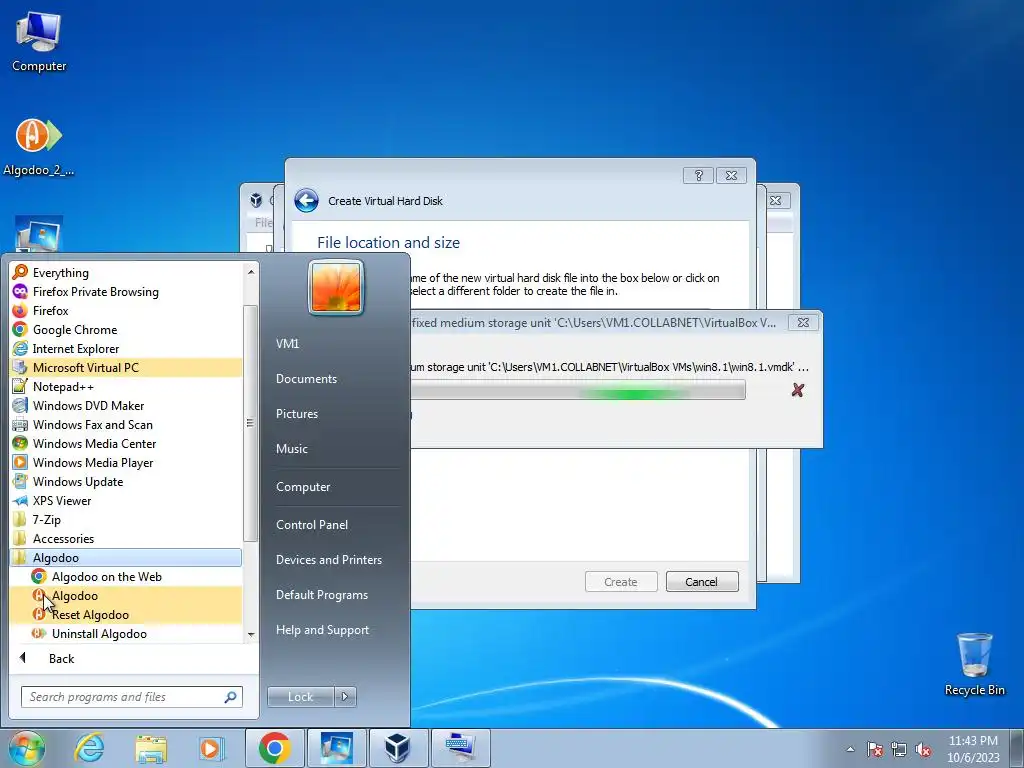
Task: Open Windows Media Player from the list
Action: pos(126,462)
